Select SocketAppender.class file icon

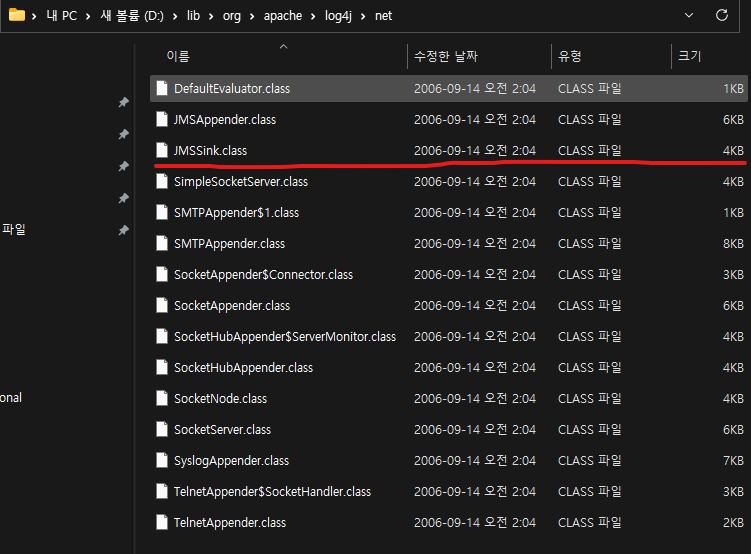pos(162,305)
